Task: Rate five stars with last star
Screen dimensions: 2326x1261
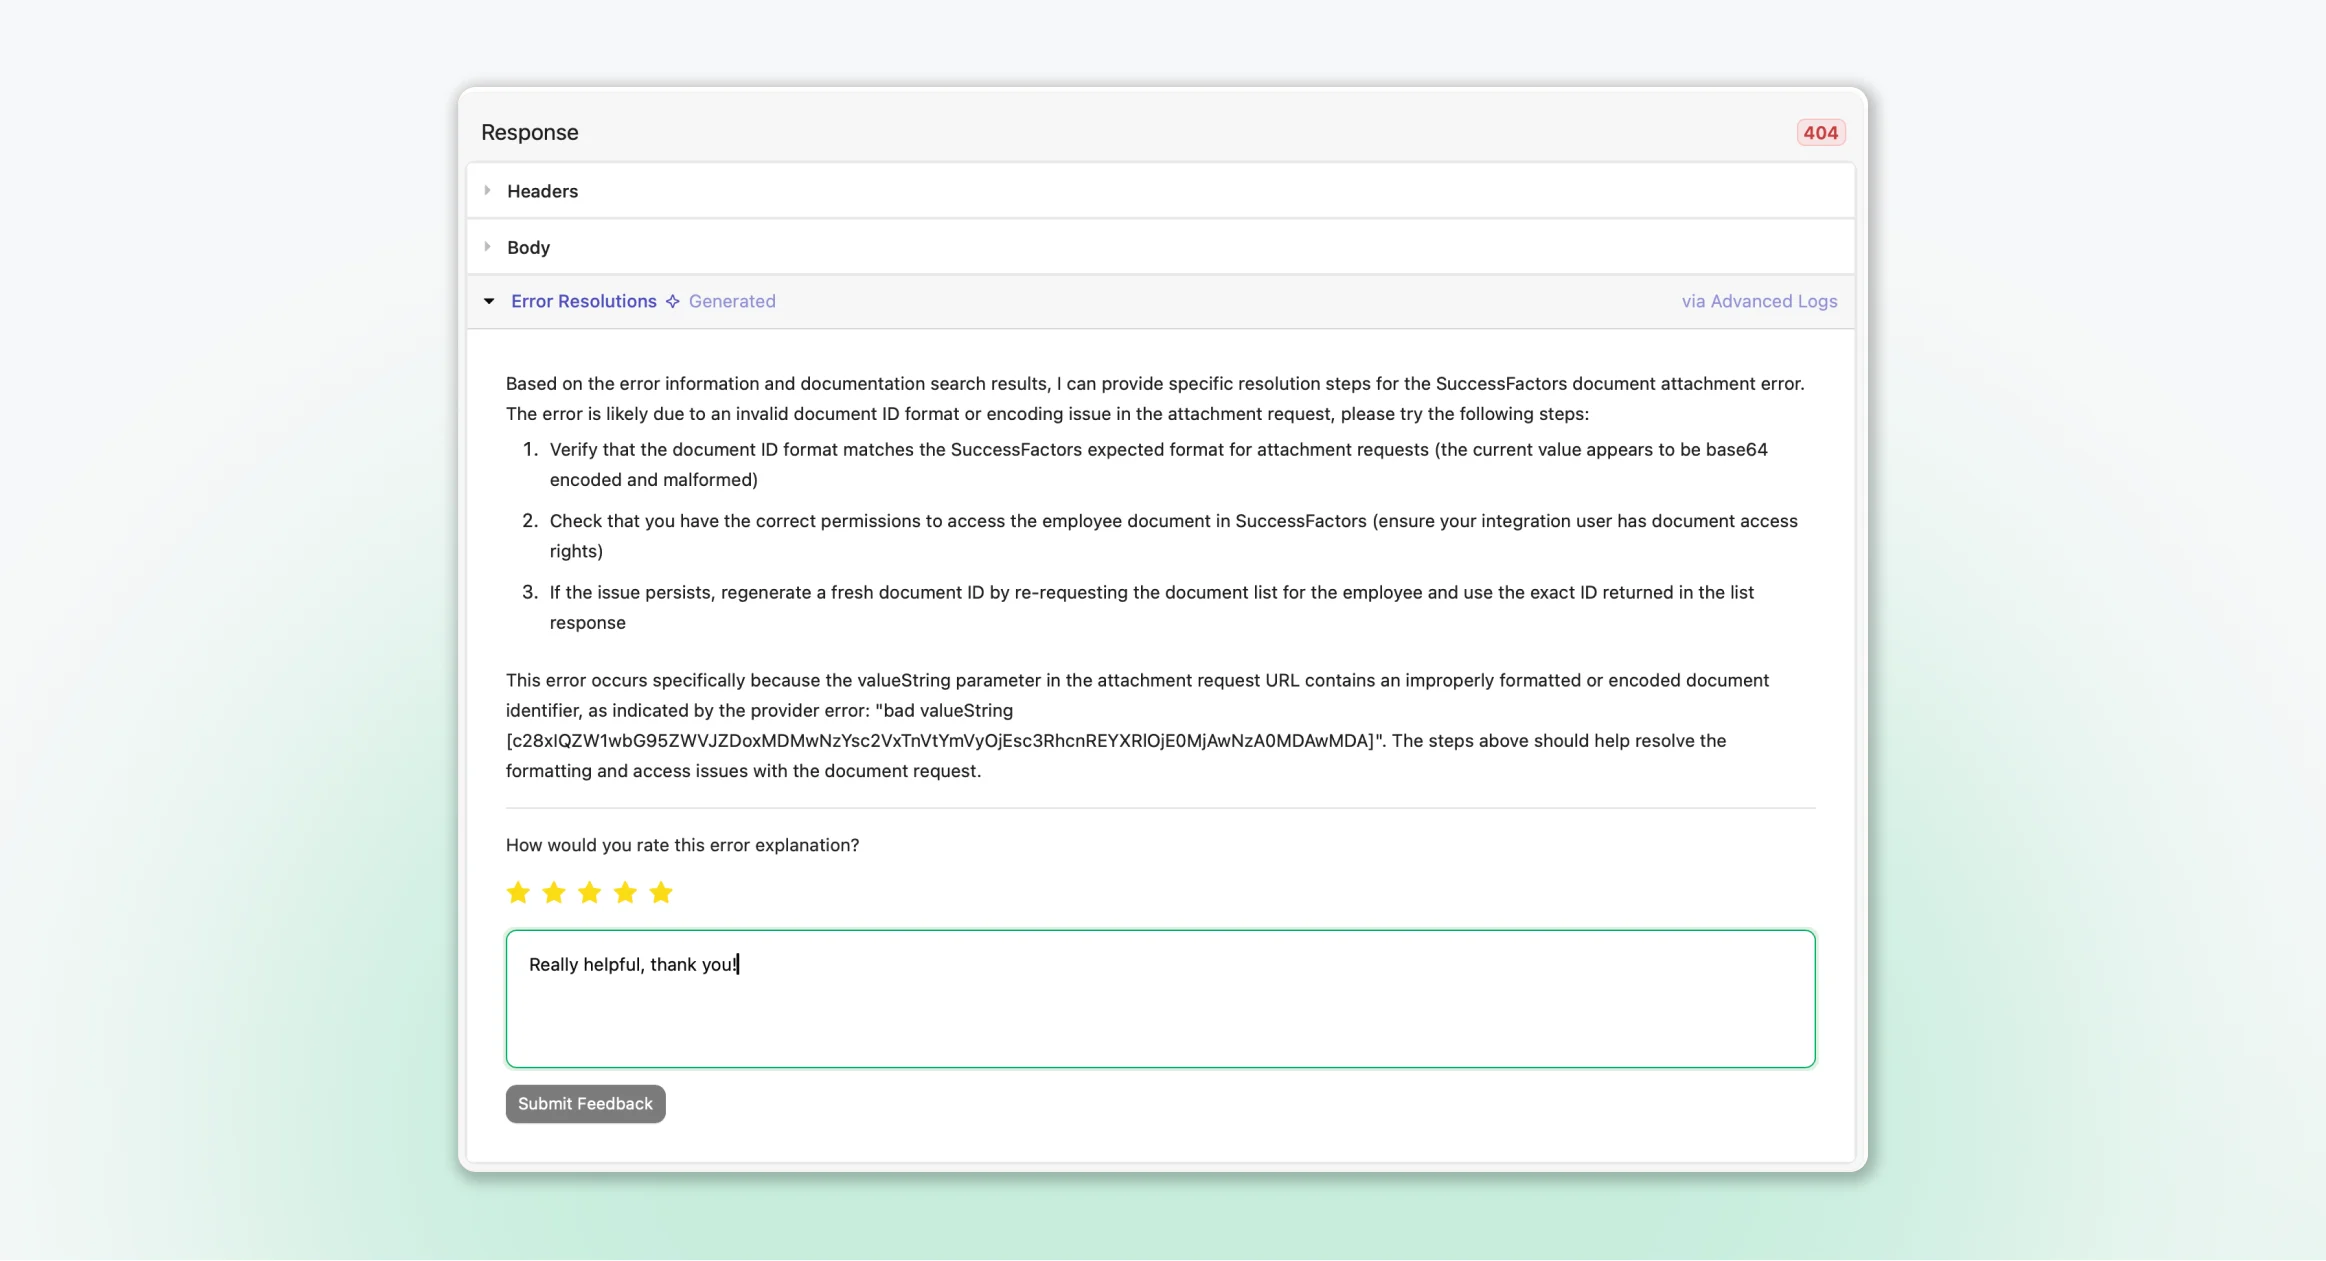Action: pyautogui.click(x=661, y=892)
